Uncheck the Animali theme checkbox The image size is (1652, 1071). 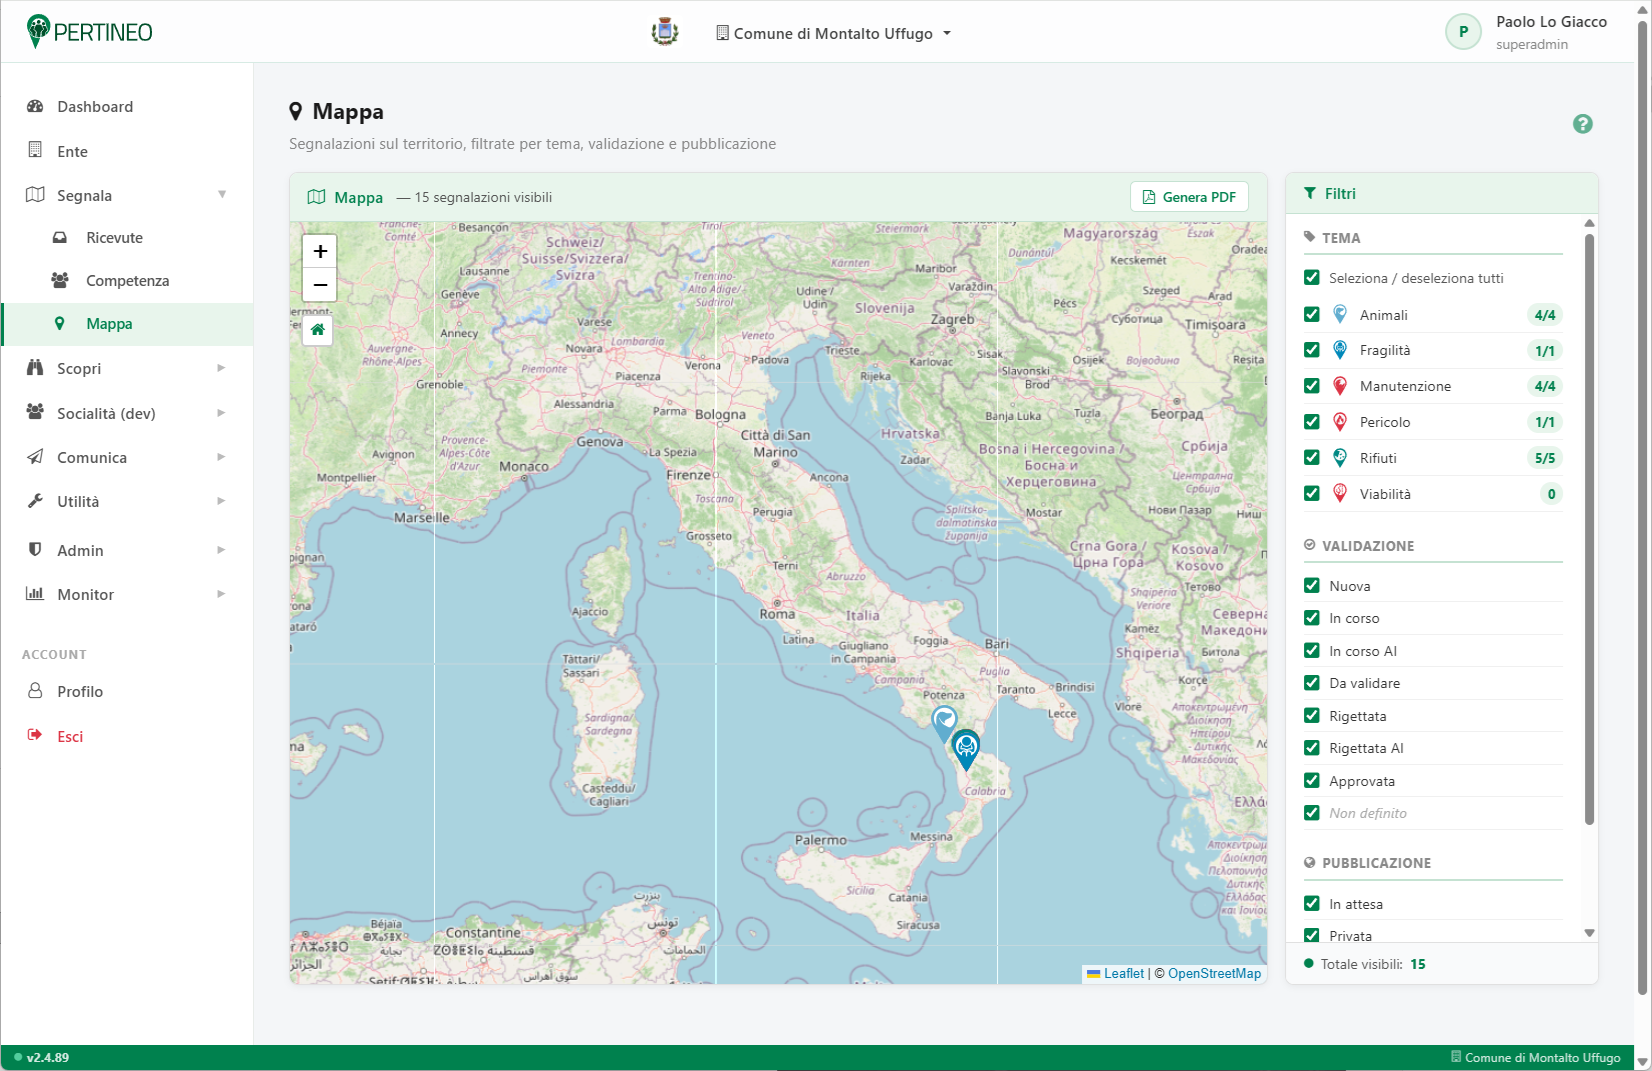click(x=1312, y=315)
